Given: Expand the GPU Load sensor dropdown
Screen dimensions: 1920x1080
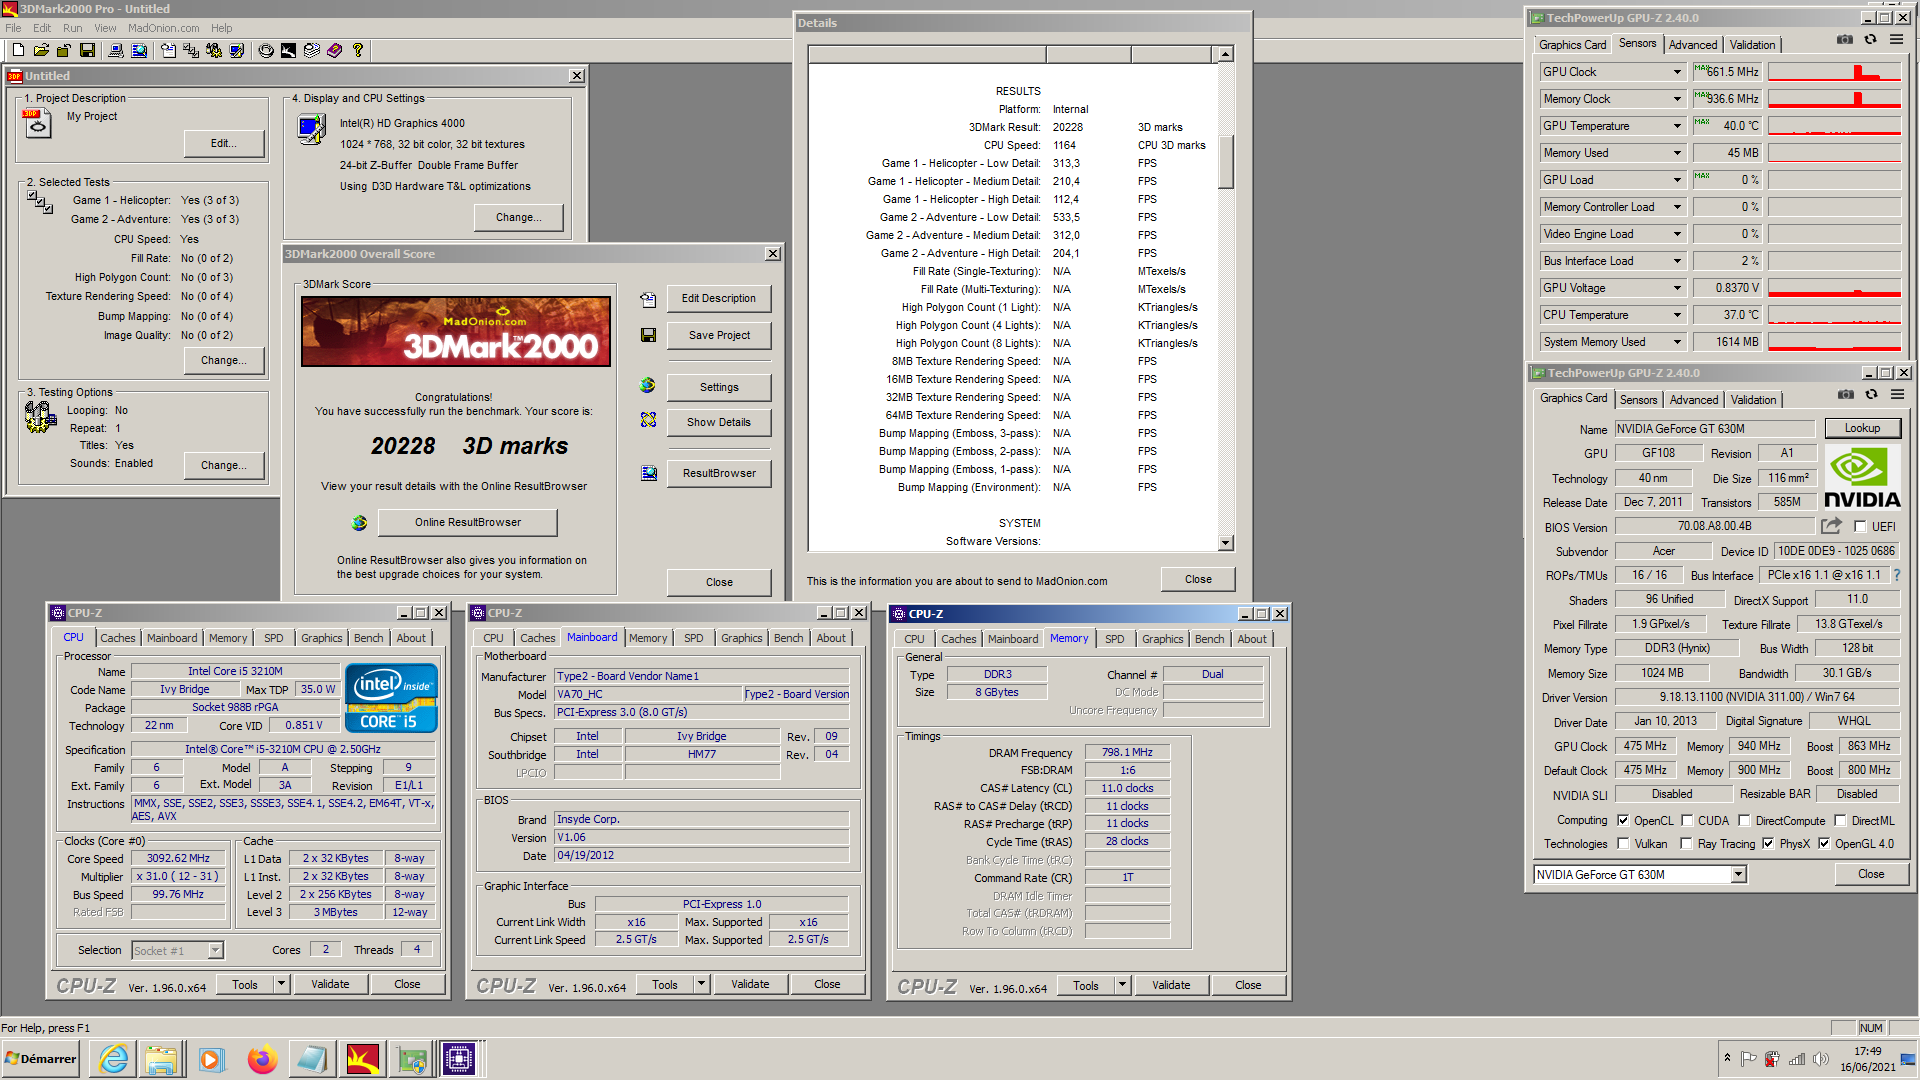Looking at the screenshot, I should click(1677, 180).
